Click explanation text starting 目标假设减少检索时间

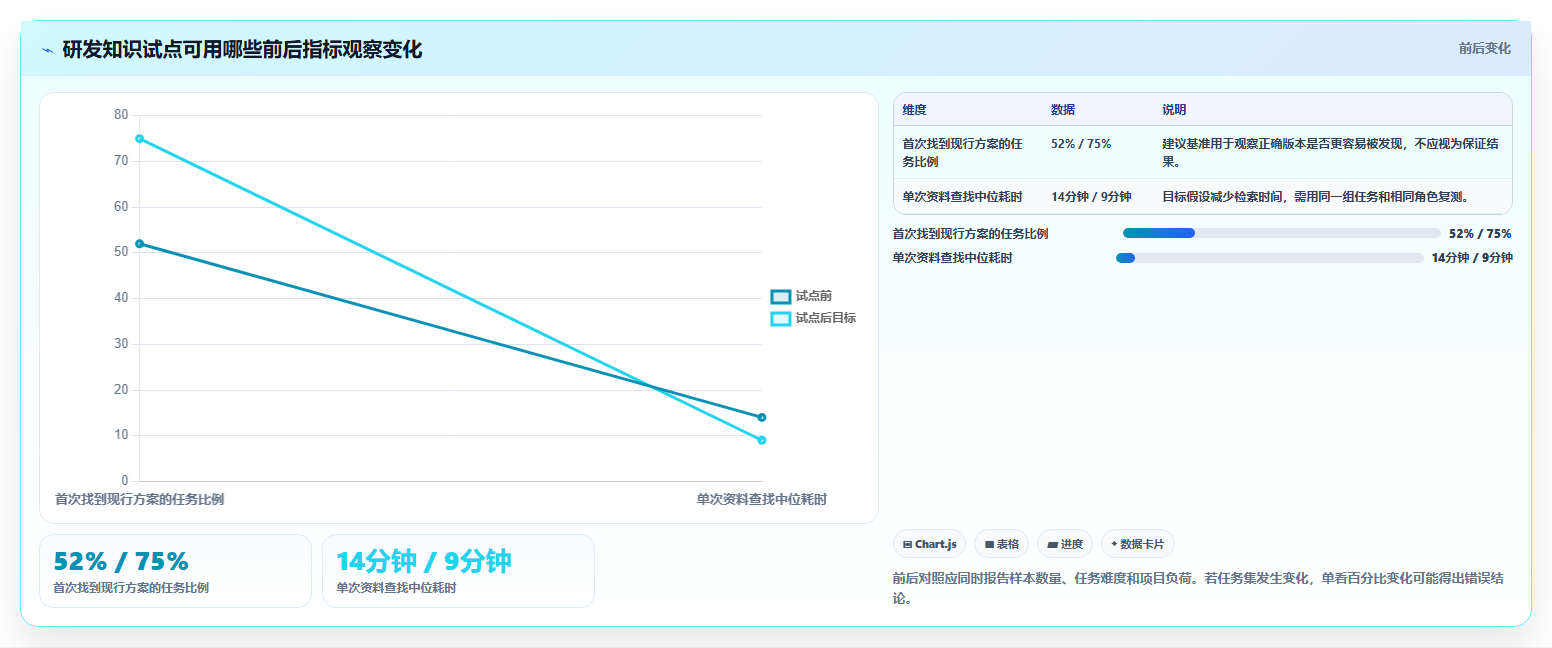(x=1315, y=196)
